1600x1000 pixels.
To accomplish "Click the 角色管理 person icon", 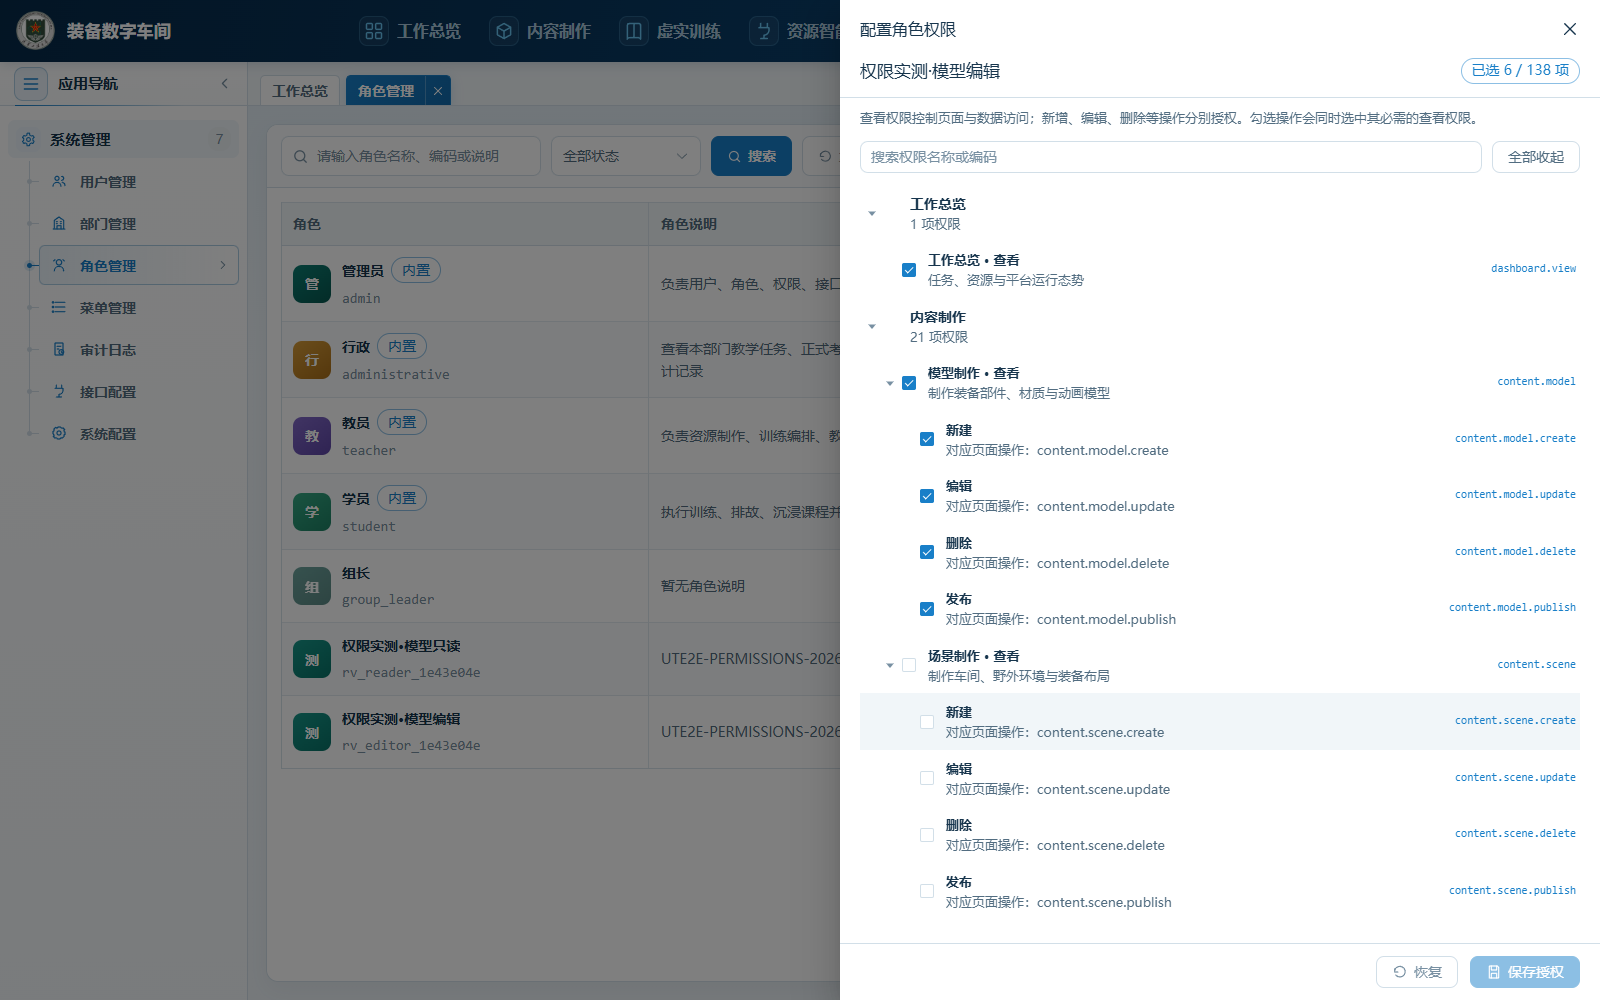I will coord(59,265).
